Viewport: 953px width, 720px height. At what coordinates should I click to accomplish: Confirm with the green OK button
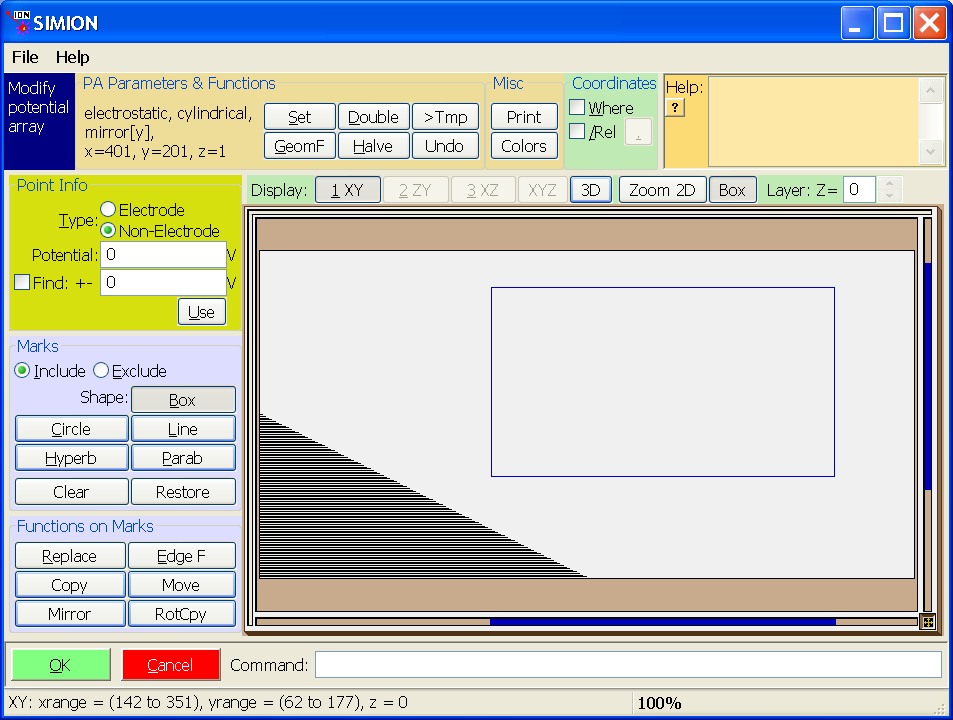coord(61,665)
